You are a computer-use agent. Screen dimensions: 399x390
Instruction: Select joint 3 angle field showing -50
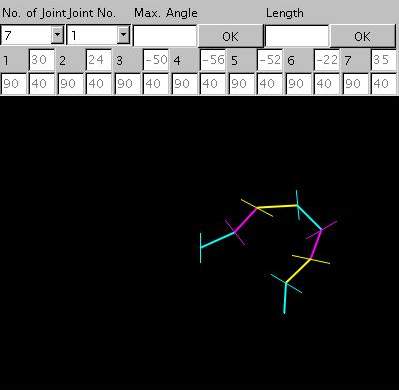pos(156,60)
